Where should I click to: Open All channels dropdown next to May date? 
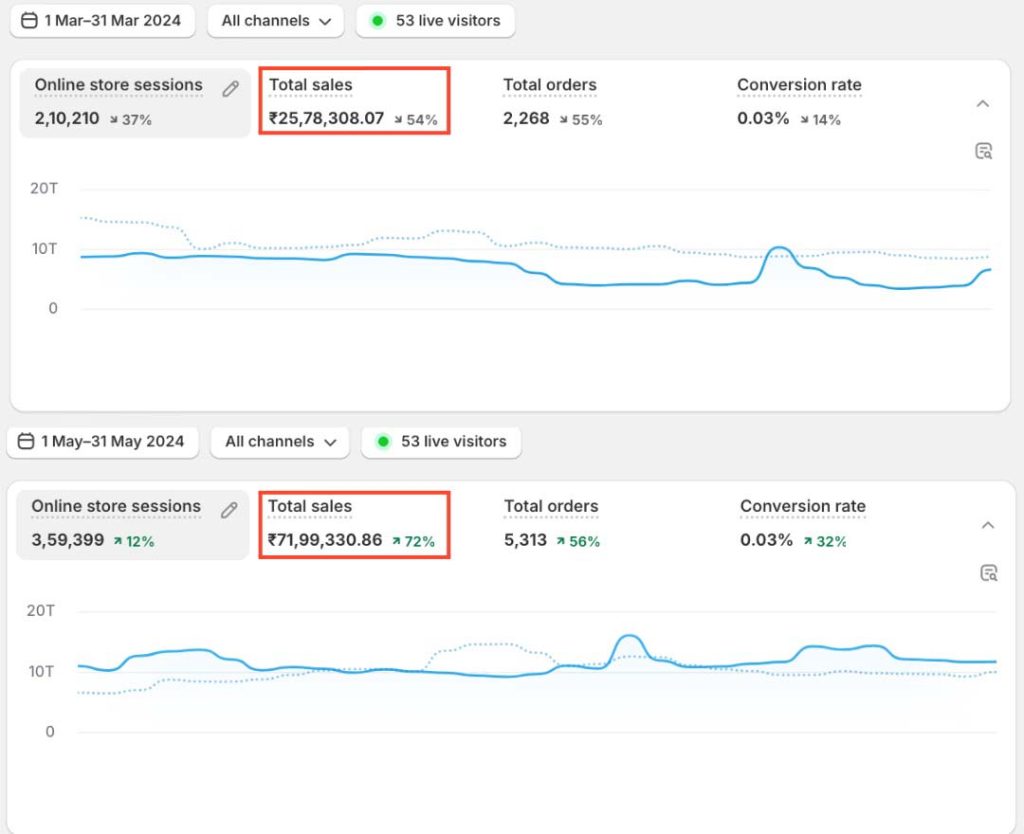pyautogui.click(x=279, y=441)
